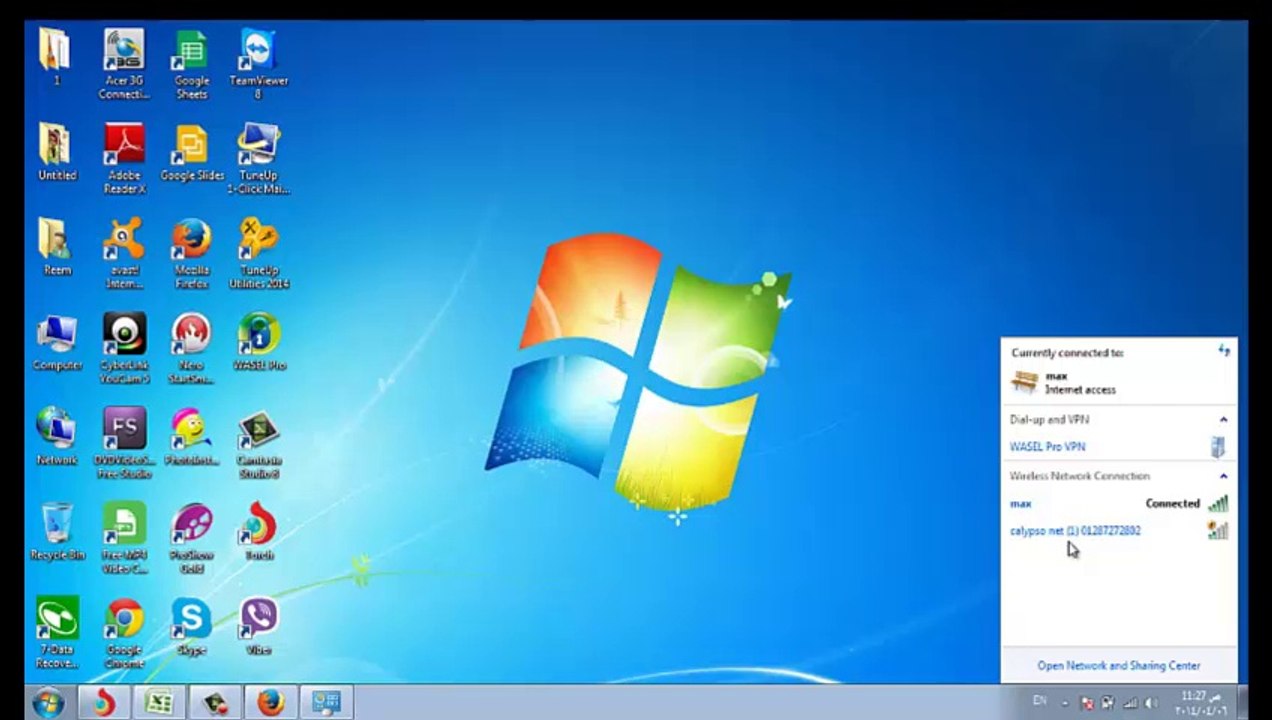Open the Google Slides desktop shortcut
The height and width of the screenshot is (720, 1272).
pos(191,151)
